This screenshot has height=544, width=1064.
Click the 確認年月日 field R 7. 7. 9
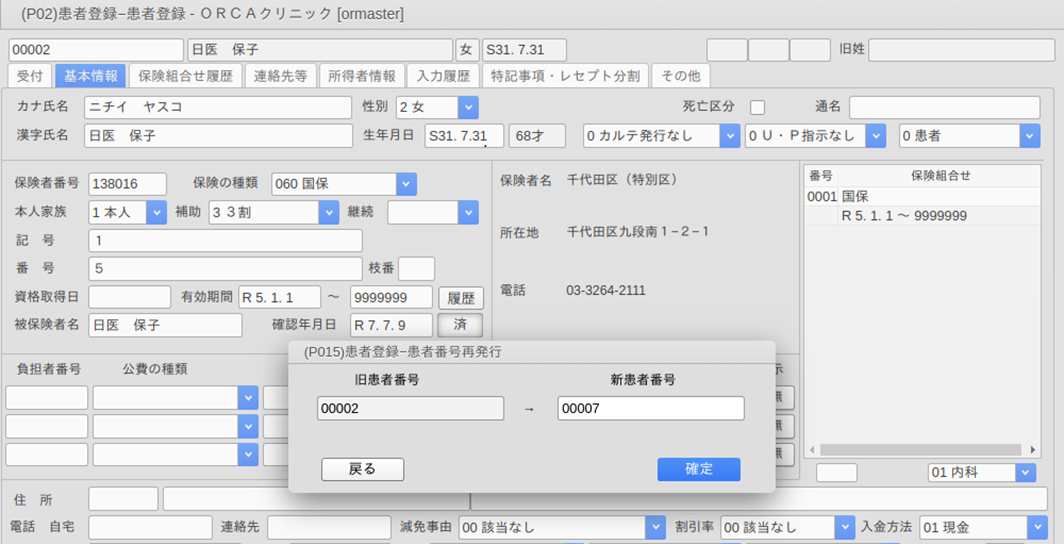point(391,326)
